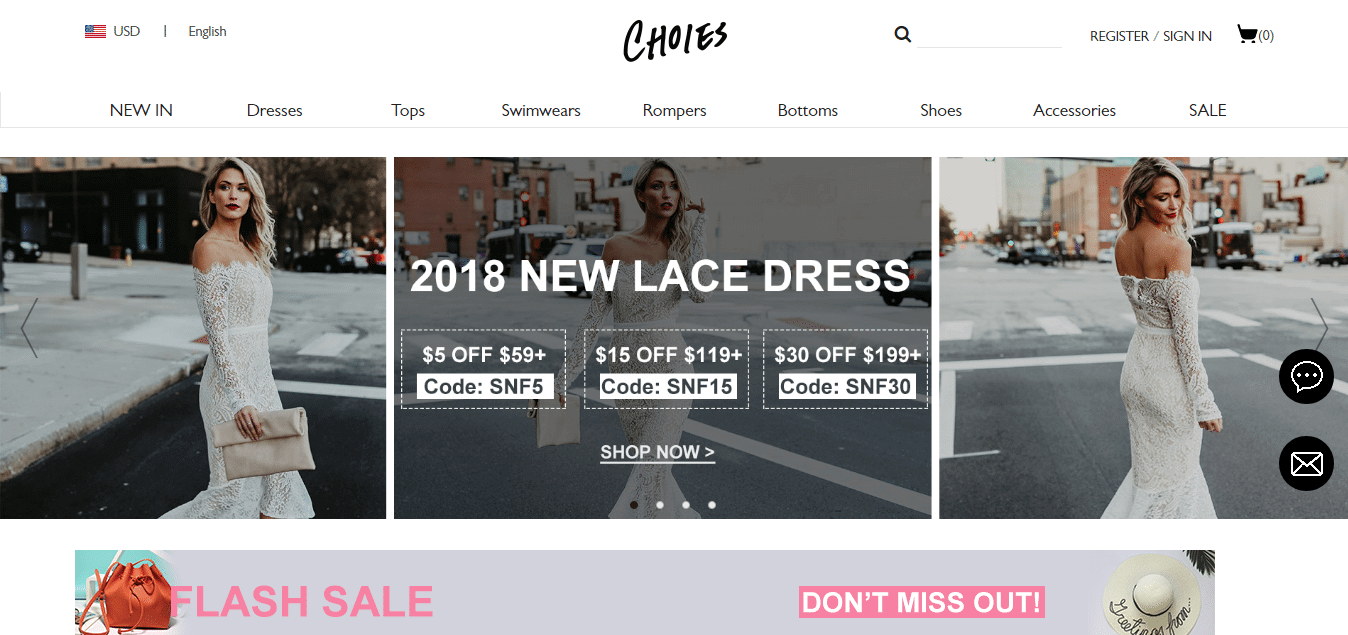
Task: Click the search input field
Action: 989,35
